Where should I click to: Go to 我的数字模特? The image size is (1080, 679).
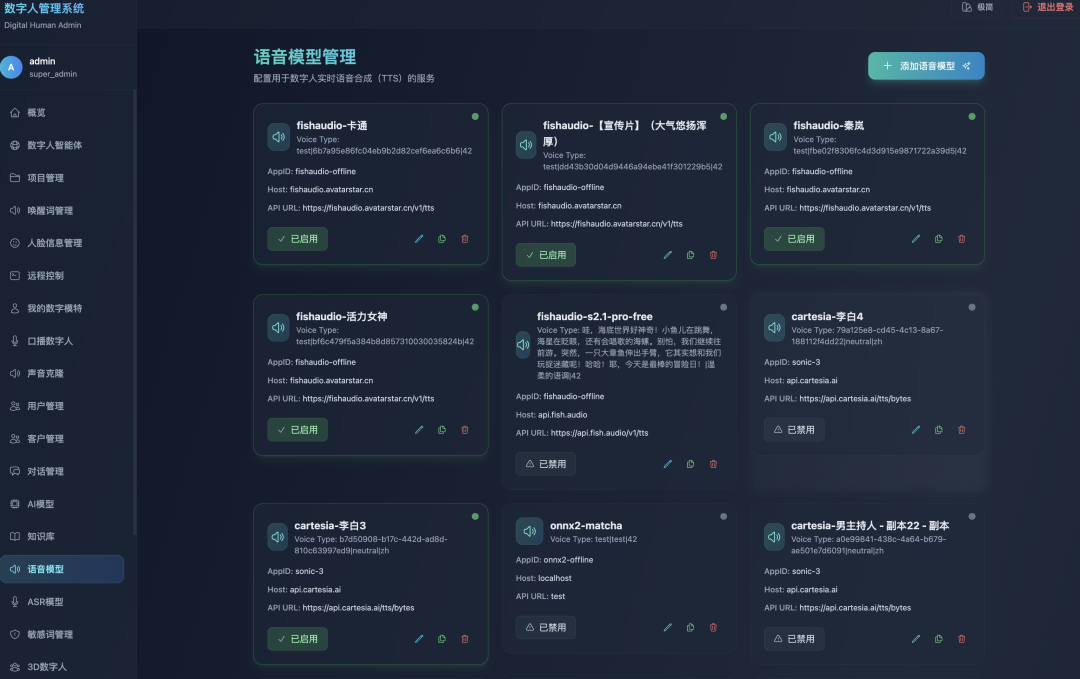pyautogui.click(x=62, y=309)
